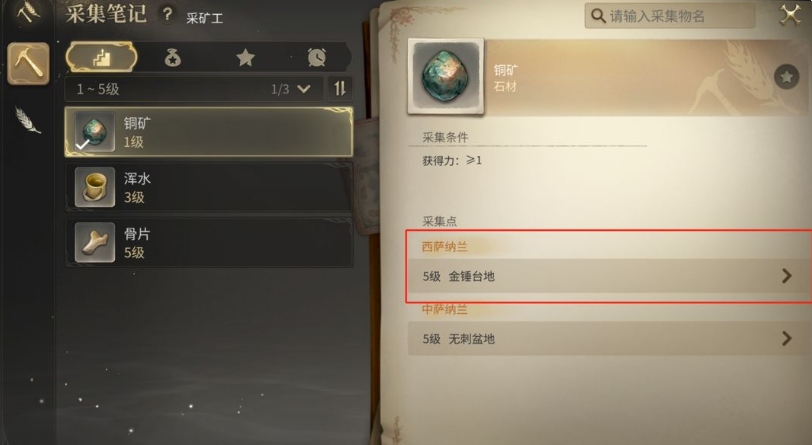
Task: Open the alarm clock timed nodes tab
Action: tap(316, 57)
